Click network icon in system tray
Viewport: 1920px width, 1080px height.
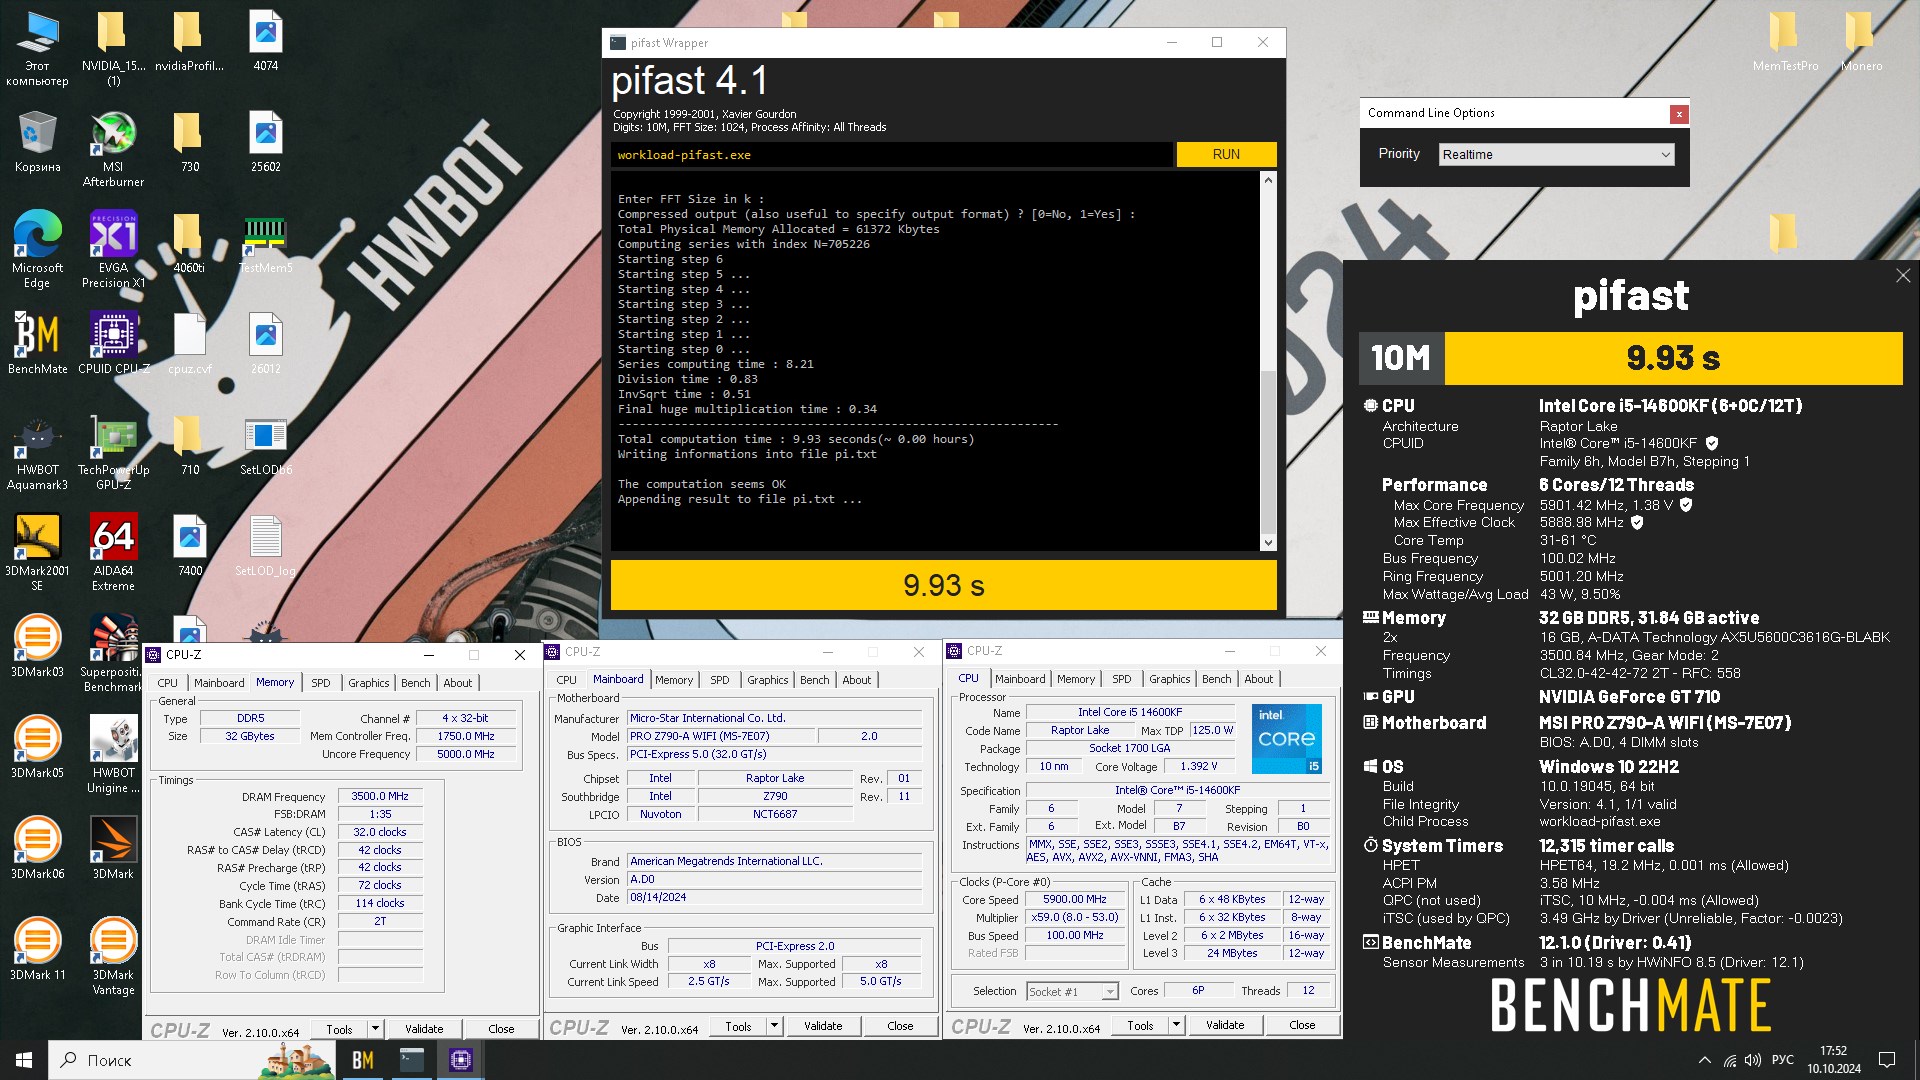(1729, 1060)
